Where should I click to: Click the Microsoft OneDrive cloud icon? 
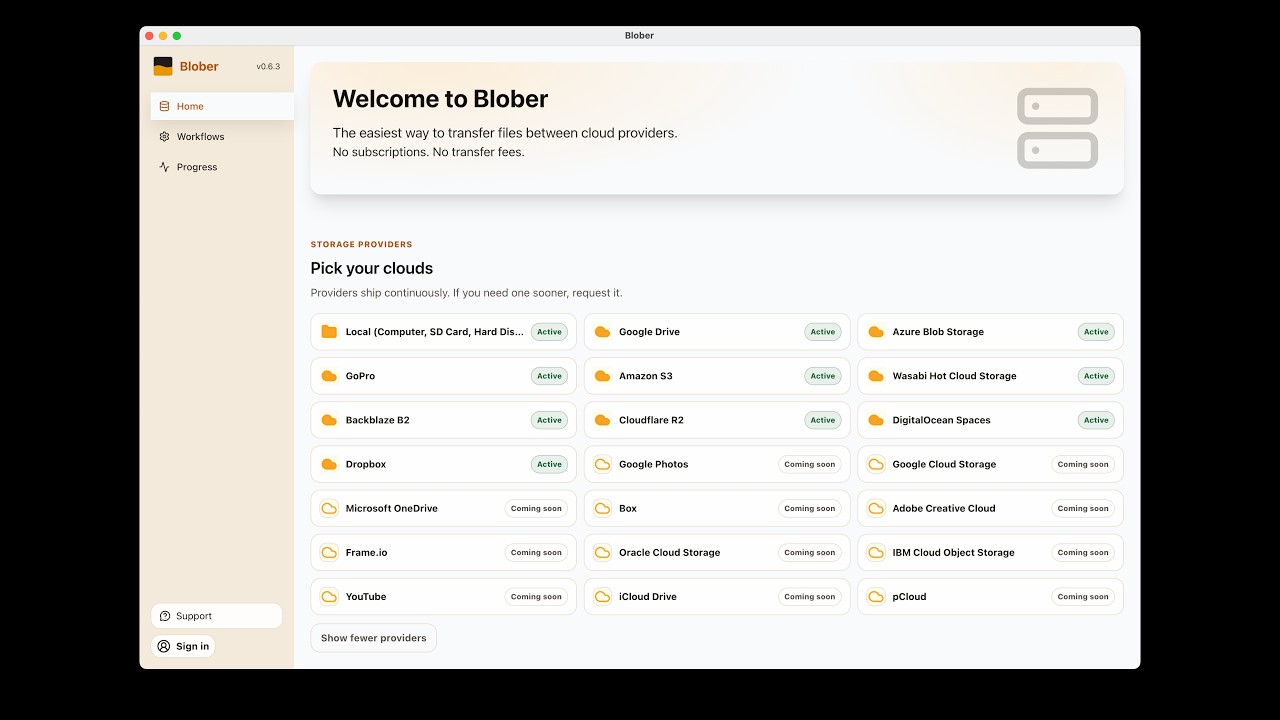[x=329, y=508]
